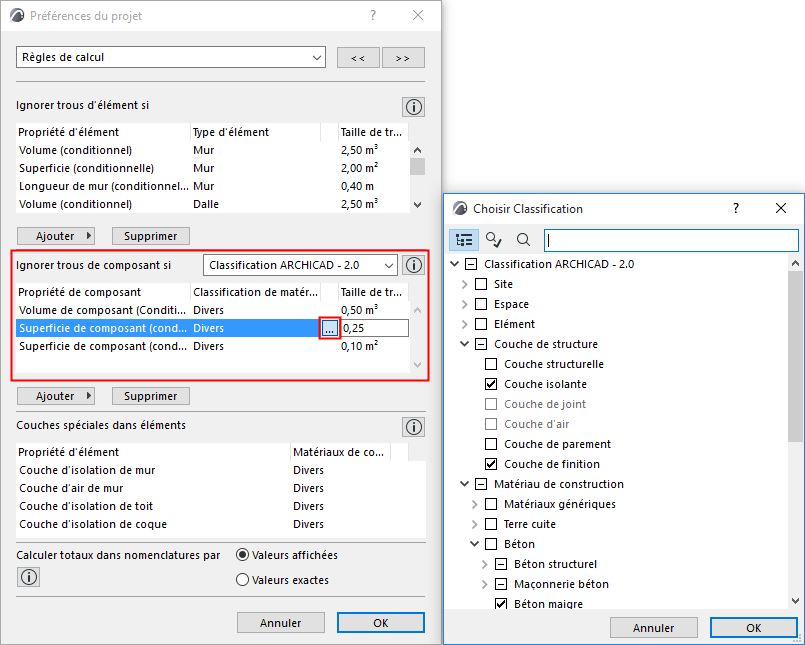Expand the Elément tree node

[x=465, y=324]
